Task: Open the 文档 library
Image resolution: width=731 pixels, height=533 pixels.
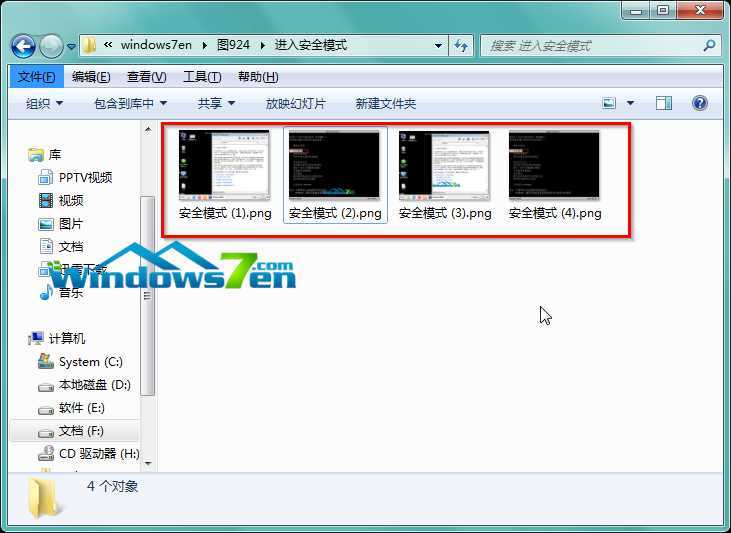Action: [70, 247]
